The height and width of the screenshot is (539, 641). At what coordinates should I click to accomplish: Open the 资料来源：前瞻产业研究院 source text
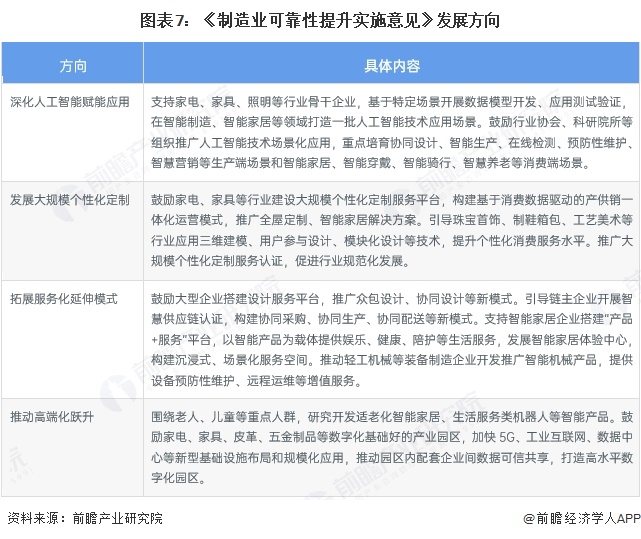[x=84, y=518]
